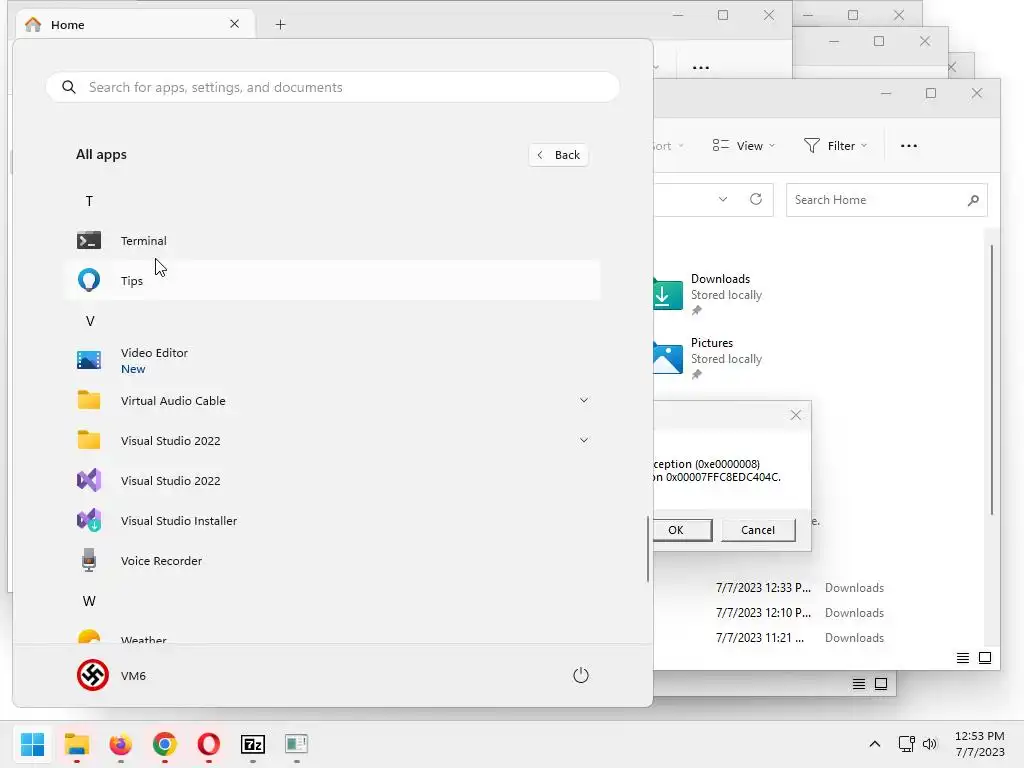Open See more options in front Explorer toolbar
Image resolution: width=1024 pixels, height=768 pixels.
(x=908, y=146)
